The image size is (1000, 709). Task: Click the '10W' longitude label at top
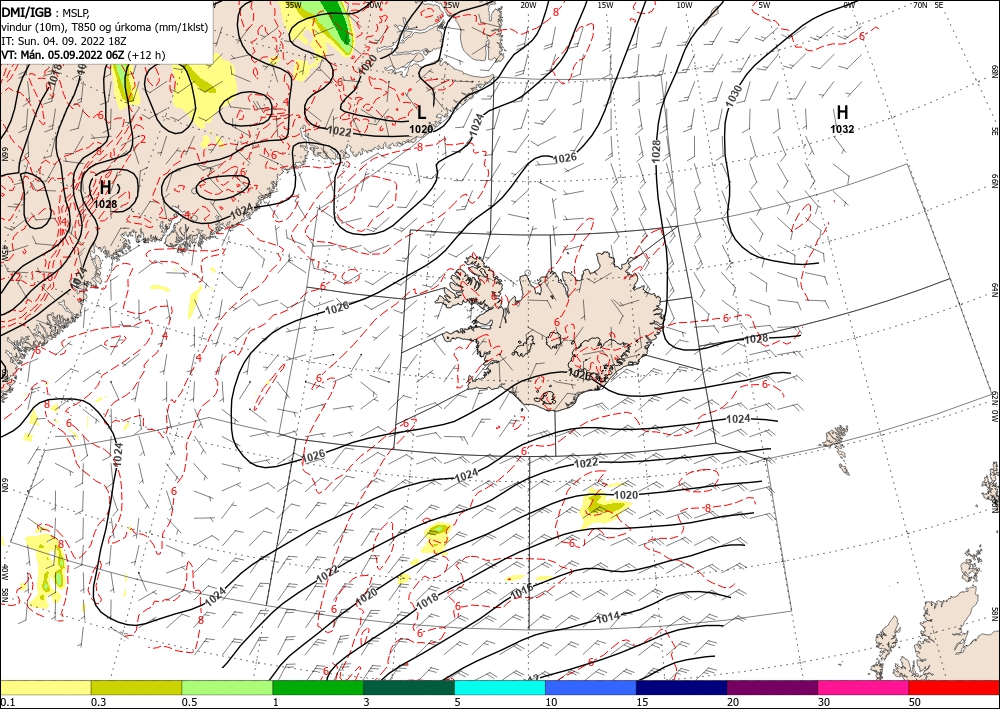click(684, 5)
